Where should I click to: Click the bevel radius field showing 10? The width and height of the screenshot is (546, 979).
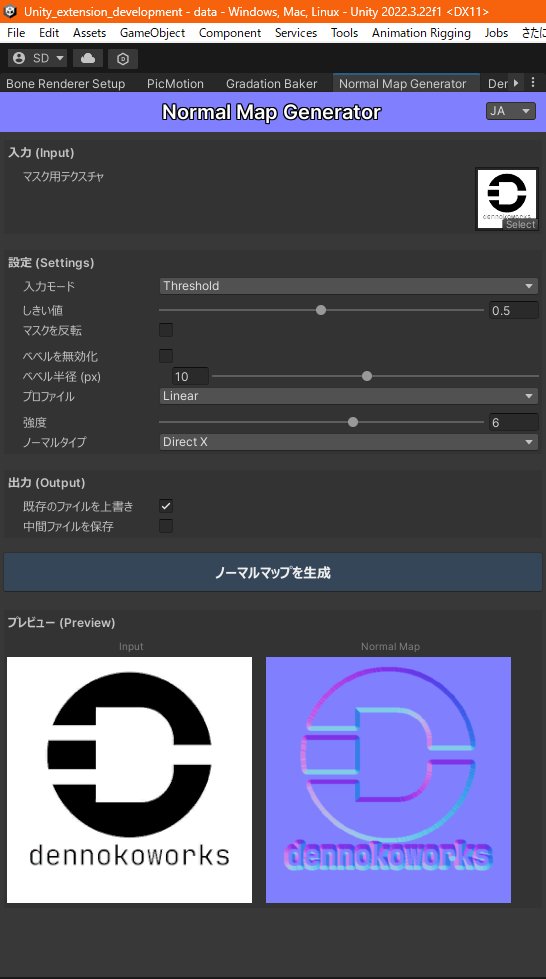pos(190,376)
